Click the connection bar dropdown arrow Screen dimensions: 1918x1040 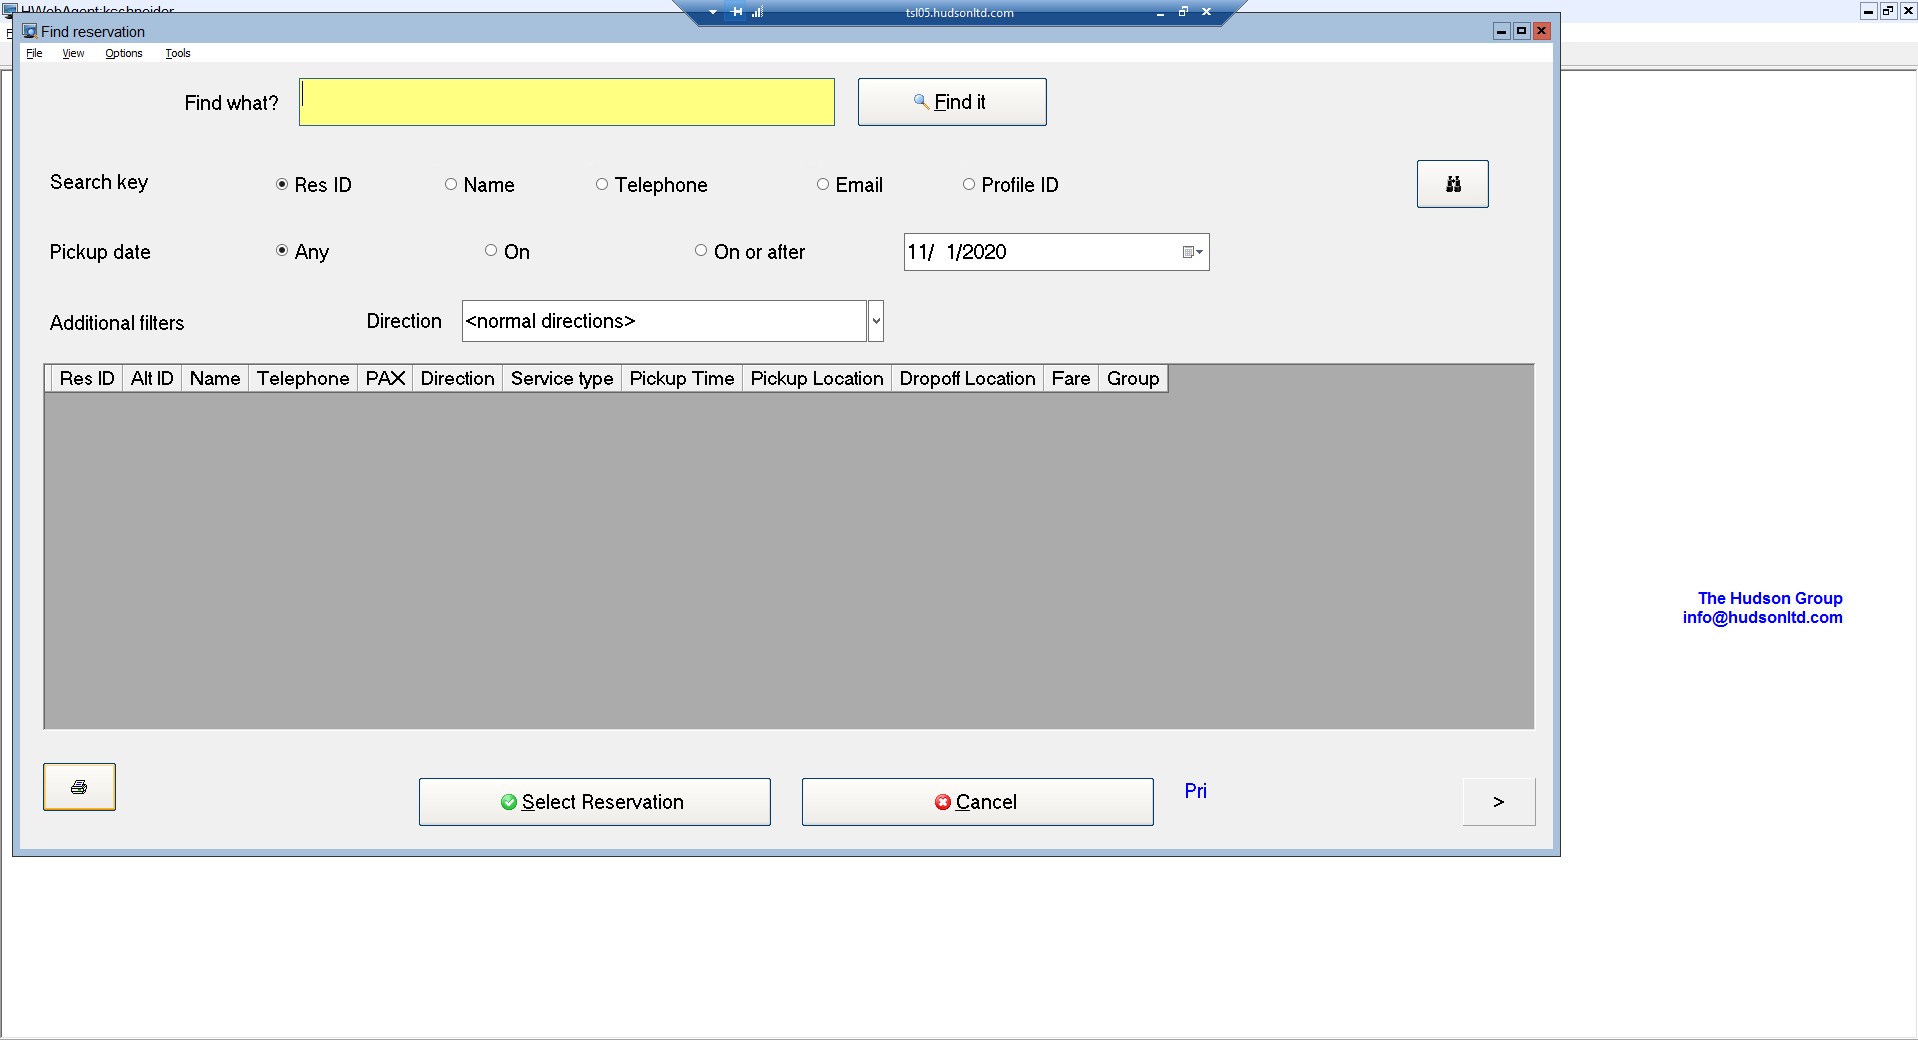click(x=712, y=12)
